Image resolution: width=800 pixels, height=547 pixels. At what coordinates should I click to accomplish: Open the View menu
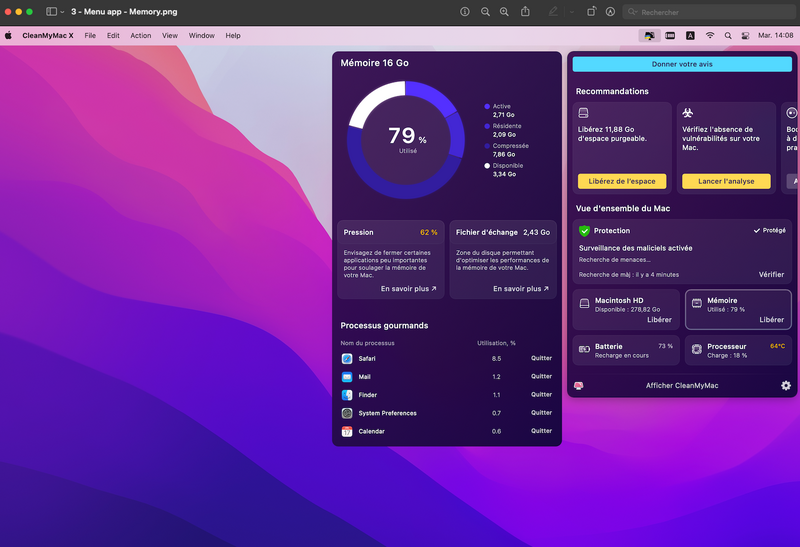(x=170, y=35)
